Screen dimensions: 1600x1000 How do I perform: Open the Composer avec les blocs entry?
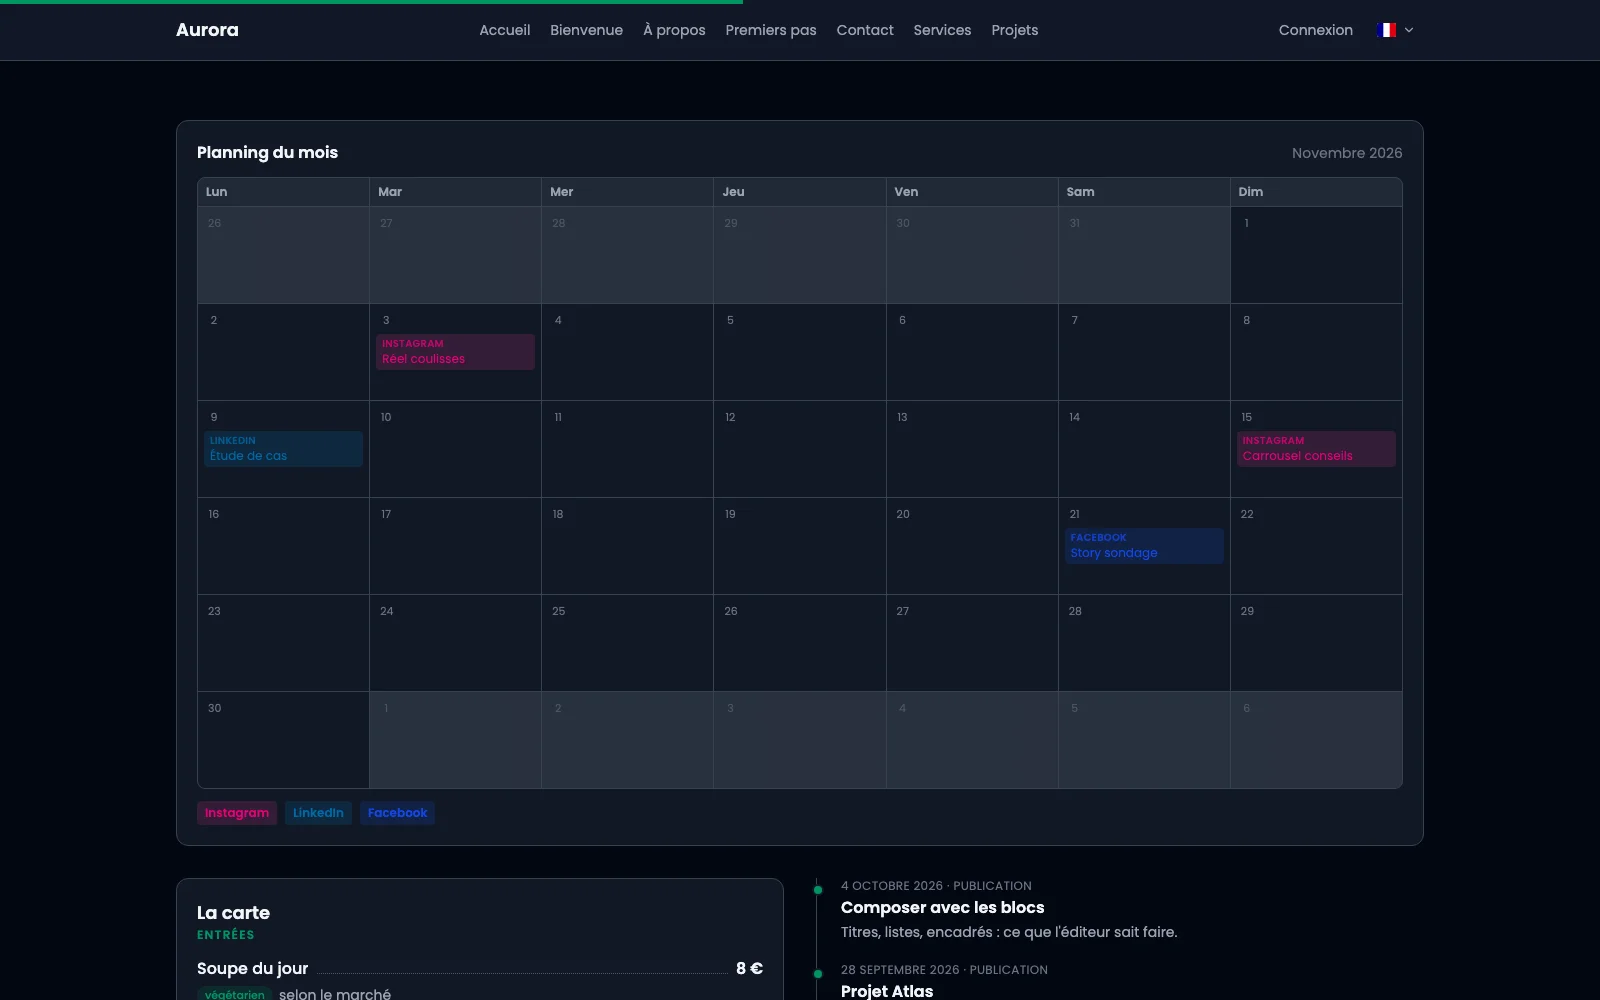click(942, 907)
